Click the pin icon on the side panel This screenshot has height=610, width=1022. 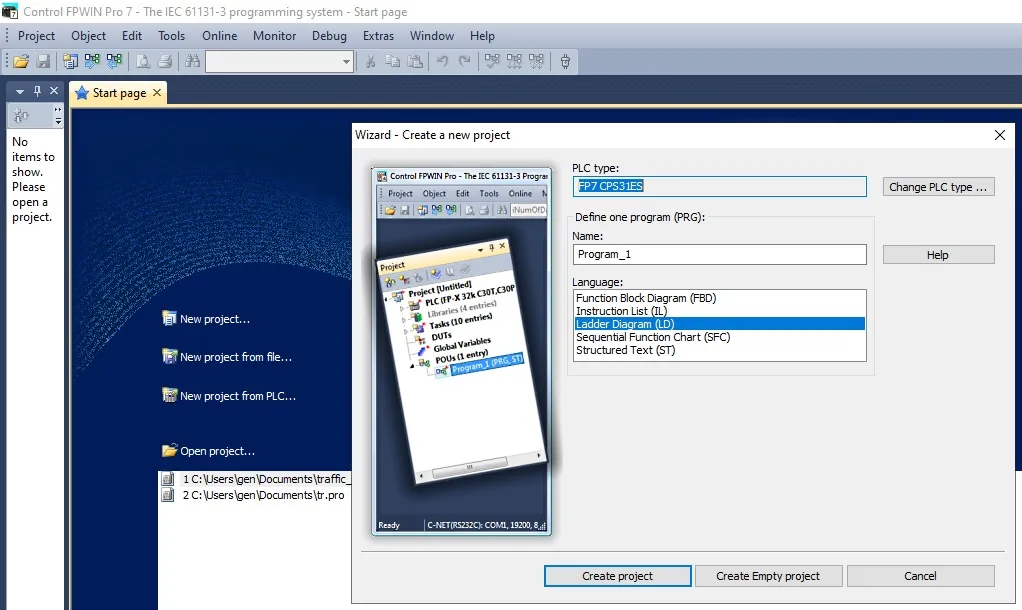click(37, 91)
